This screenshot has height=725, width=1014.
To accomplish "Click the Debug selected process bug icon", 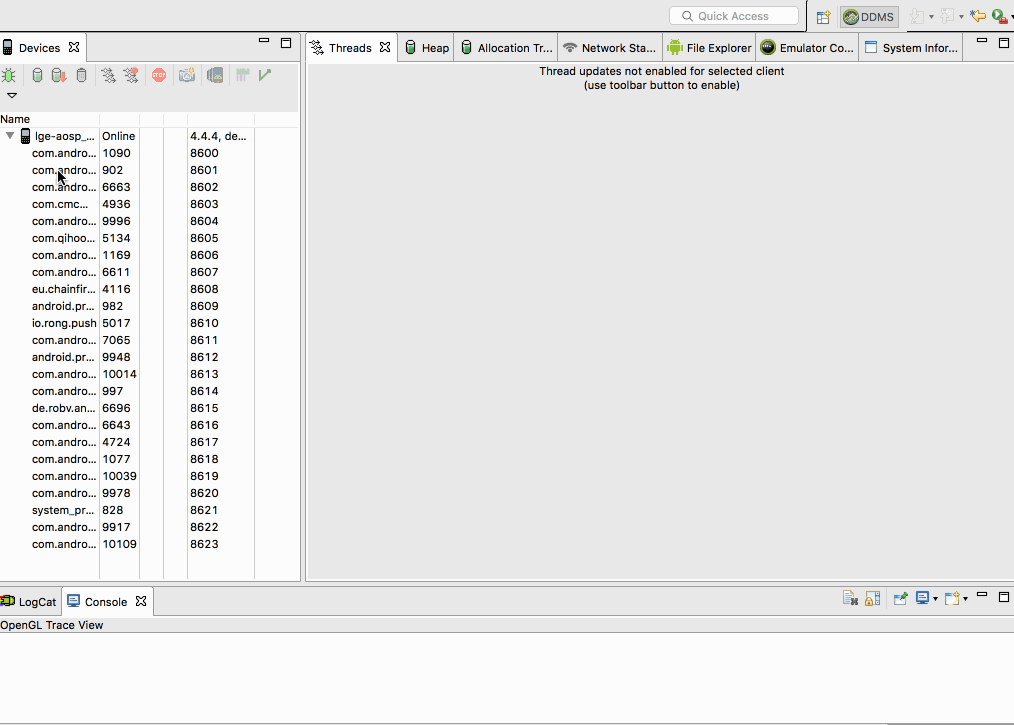I will point(9,75).
